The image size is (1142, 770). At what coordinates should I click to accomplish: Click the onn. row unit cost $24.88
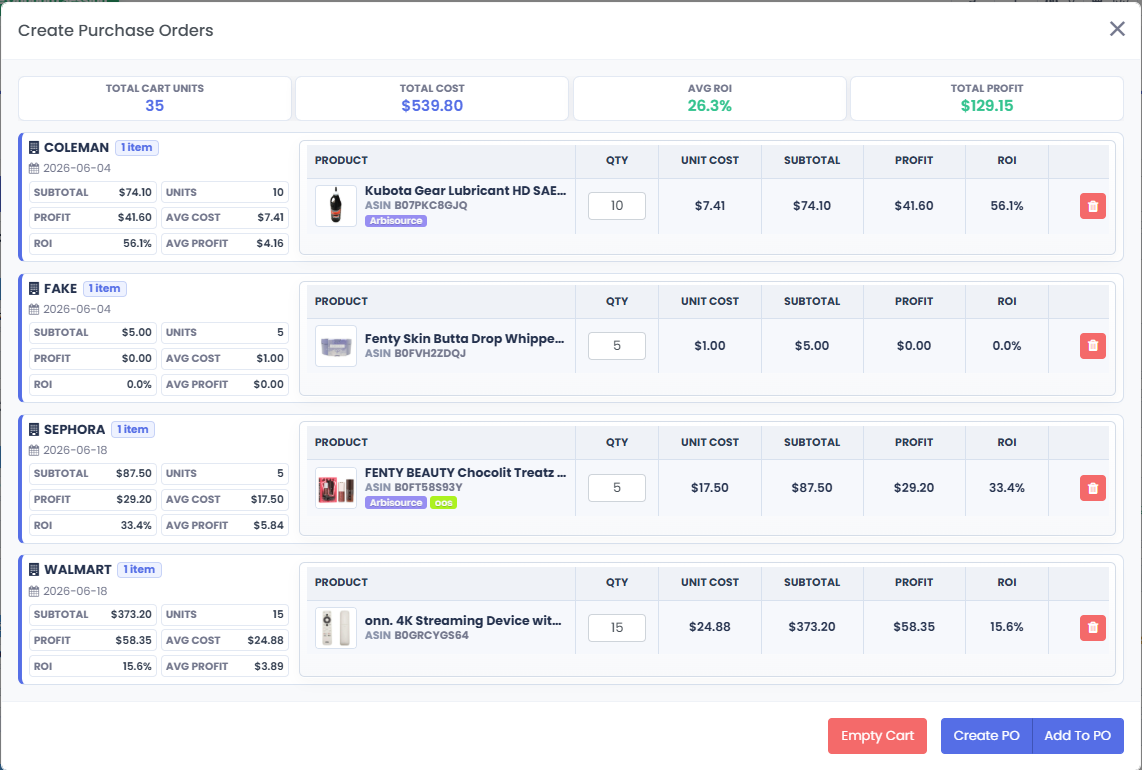709,626
